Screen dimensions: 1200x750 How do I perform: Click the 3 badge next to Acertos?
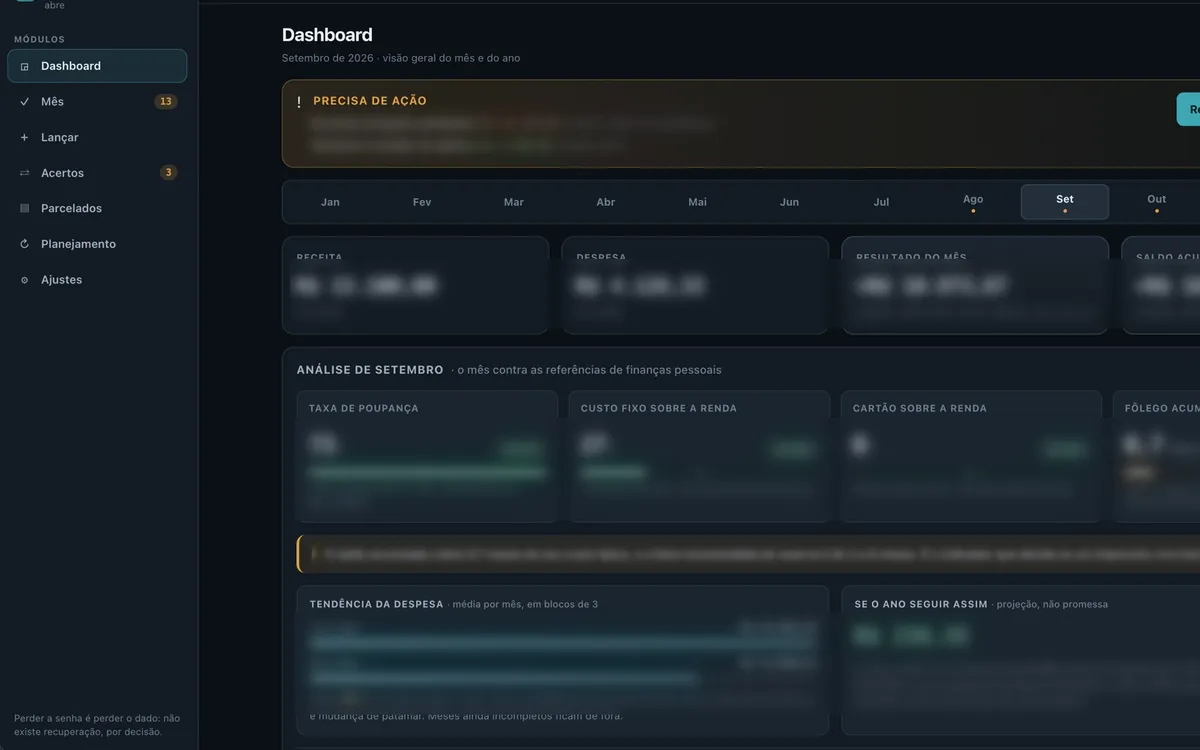click(168, 173)
